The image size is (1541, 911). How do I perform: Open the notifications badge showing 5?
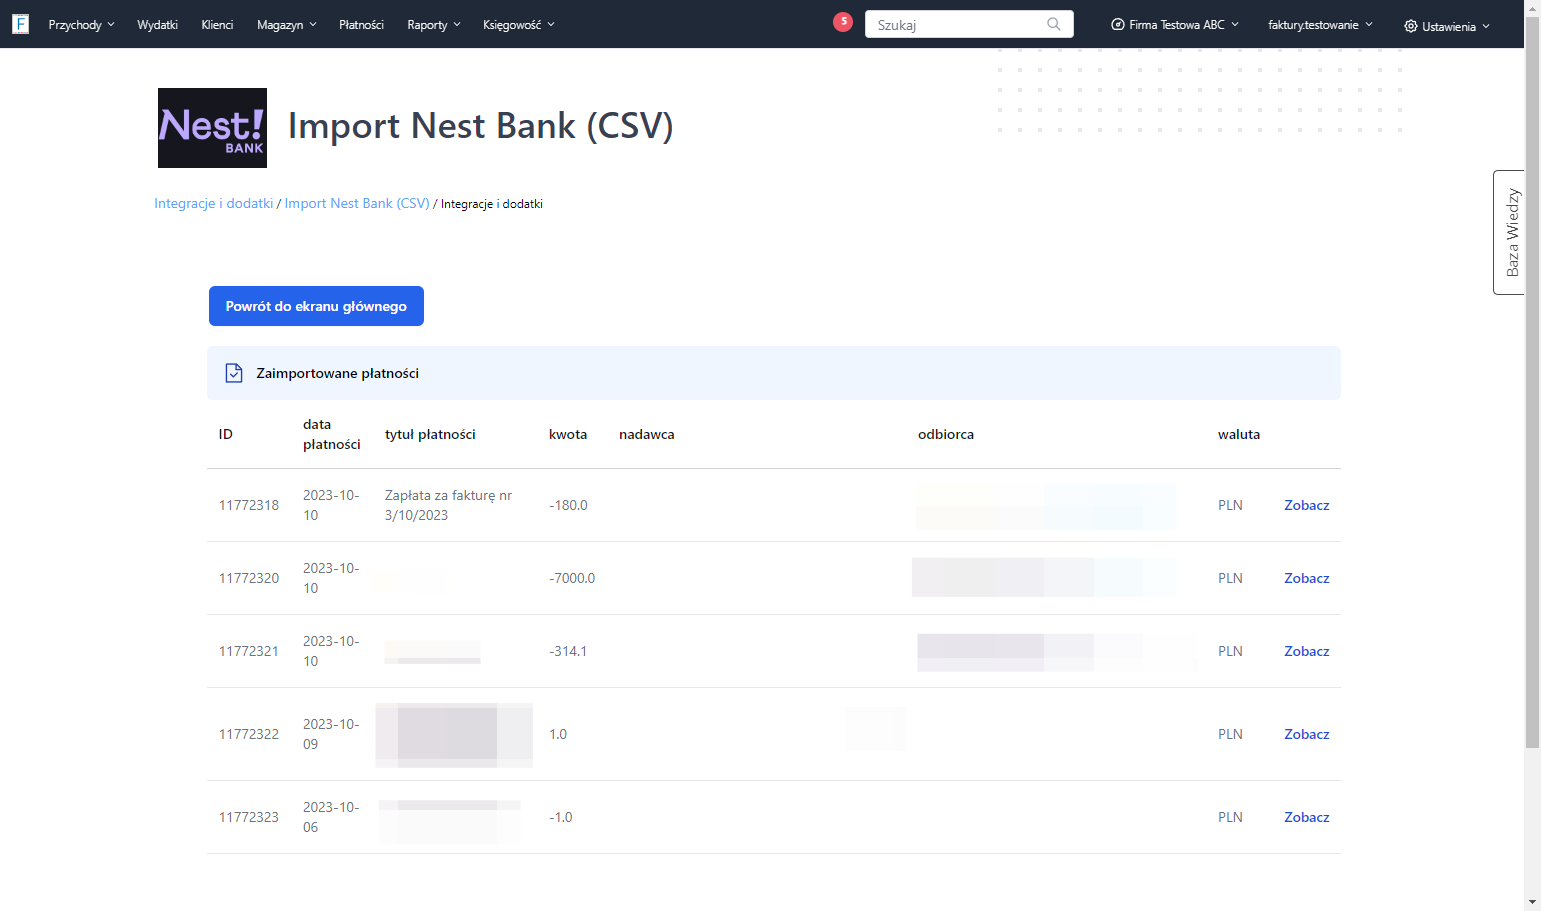pyautogui.click(x=843, y=21)
